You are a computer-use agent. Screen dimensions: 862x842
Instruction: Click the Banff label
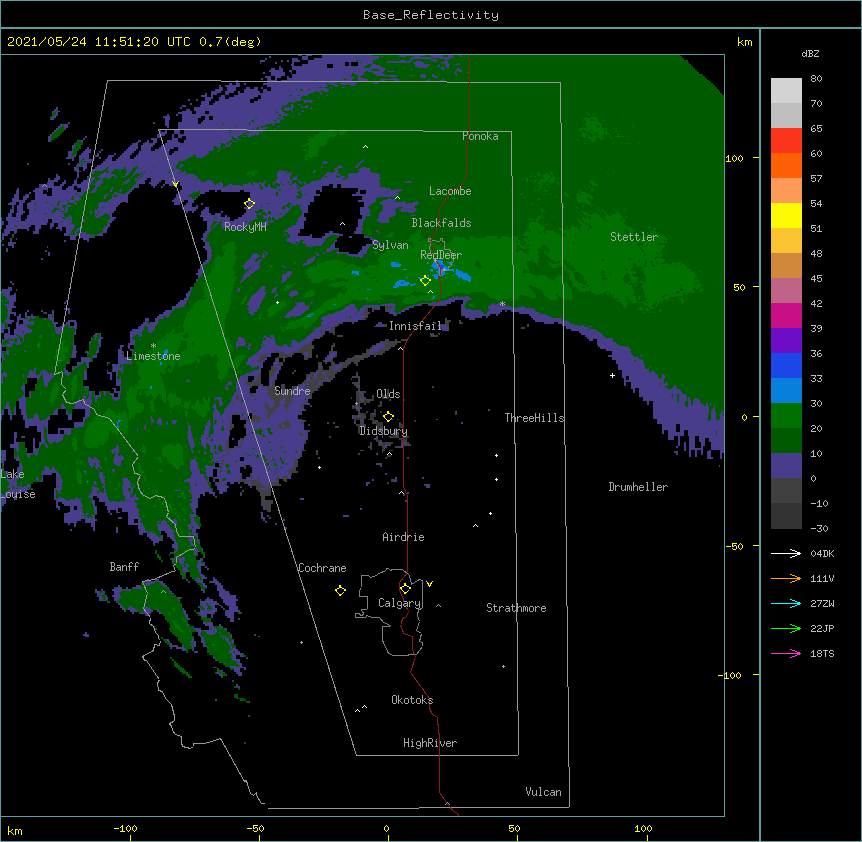pos(124,567)
